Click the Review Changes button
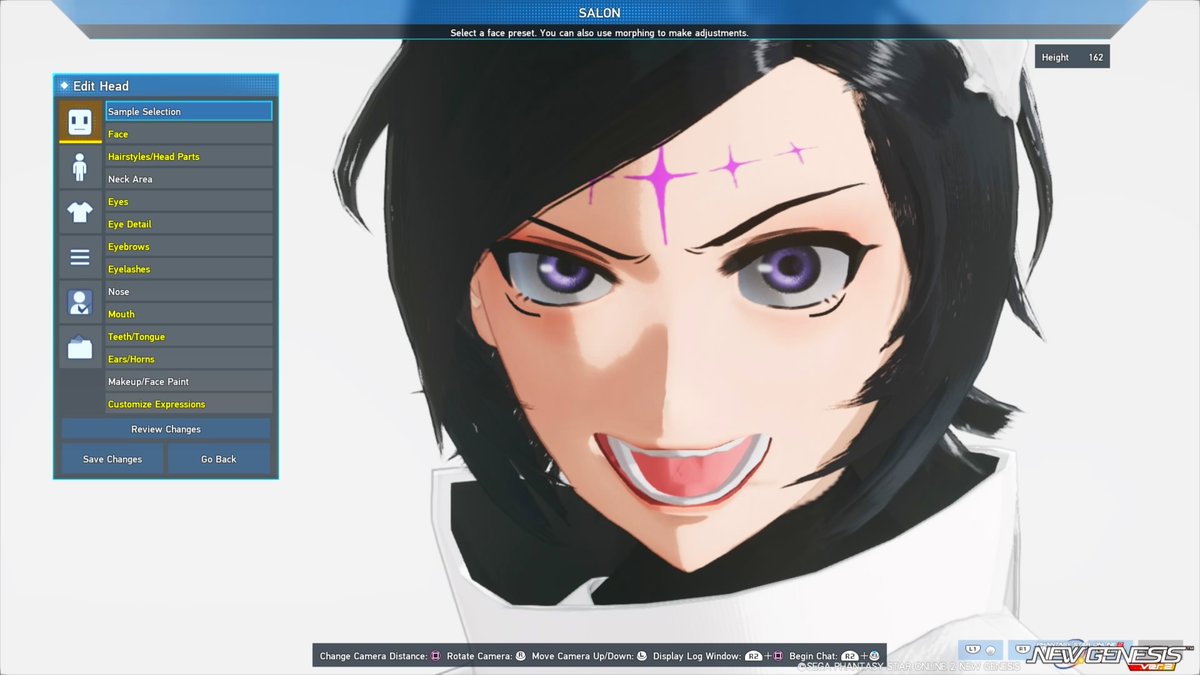 pos(166,429)
